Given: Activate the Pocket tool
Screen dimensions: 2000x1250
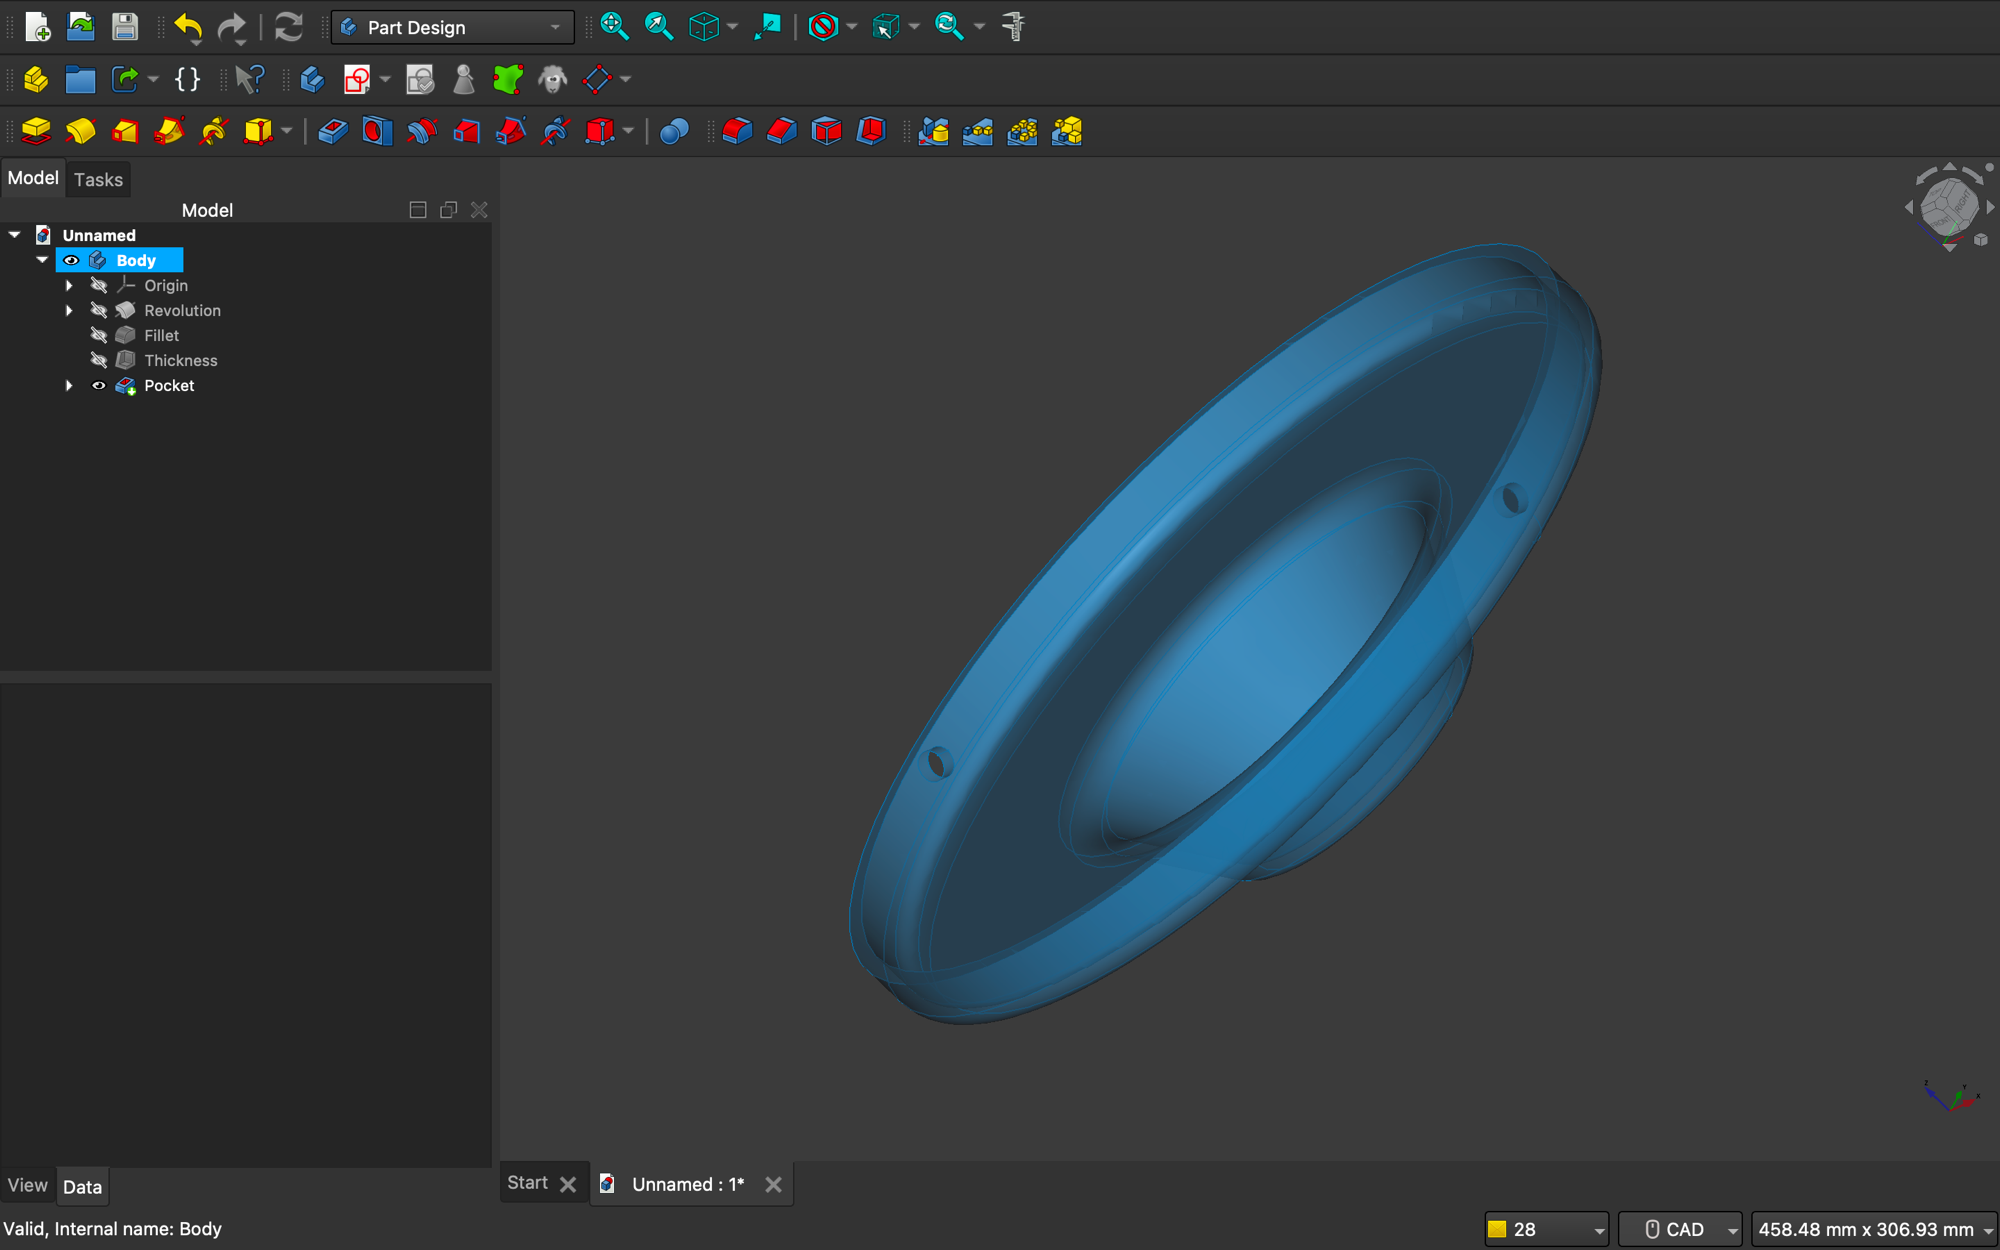Looking at the screenshot, I should [x=334, y=131].
